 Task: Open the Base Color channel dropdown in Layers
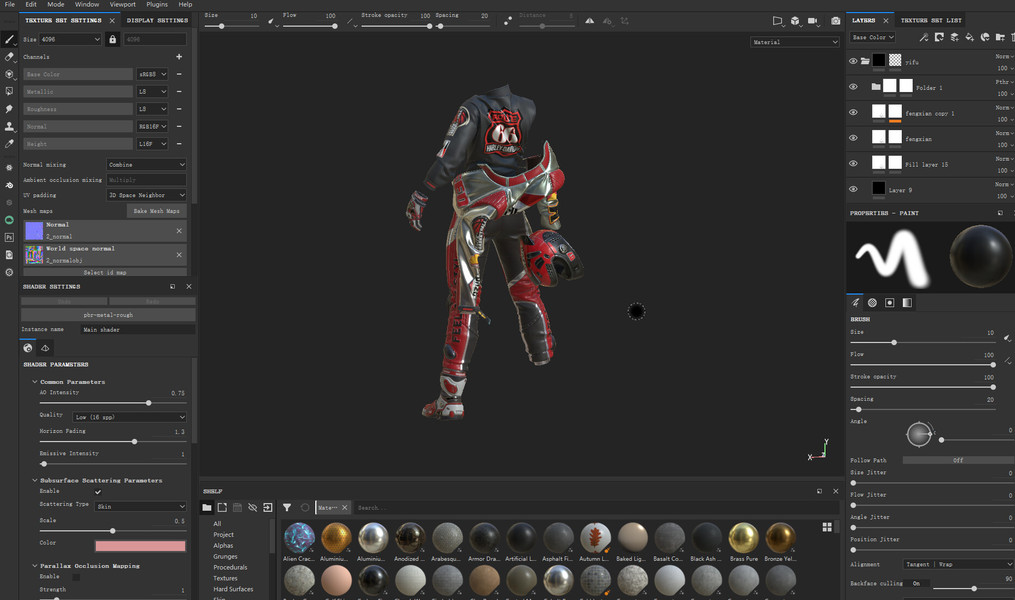click(x=872, y=38)
